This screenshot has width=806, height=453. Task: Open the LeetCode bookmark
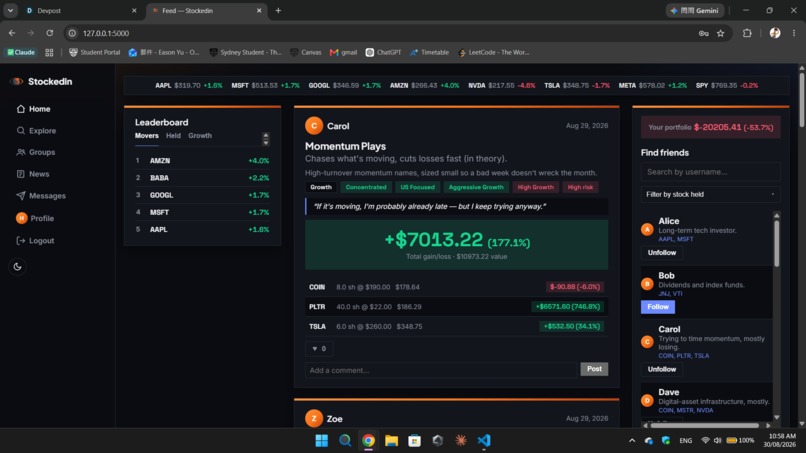(x=494, y=52)
